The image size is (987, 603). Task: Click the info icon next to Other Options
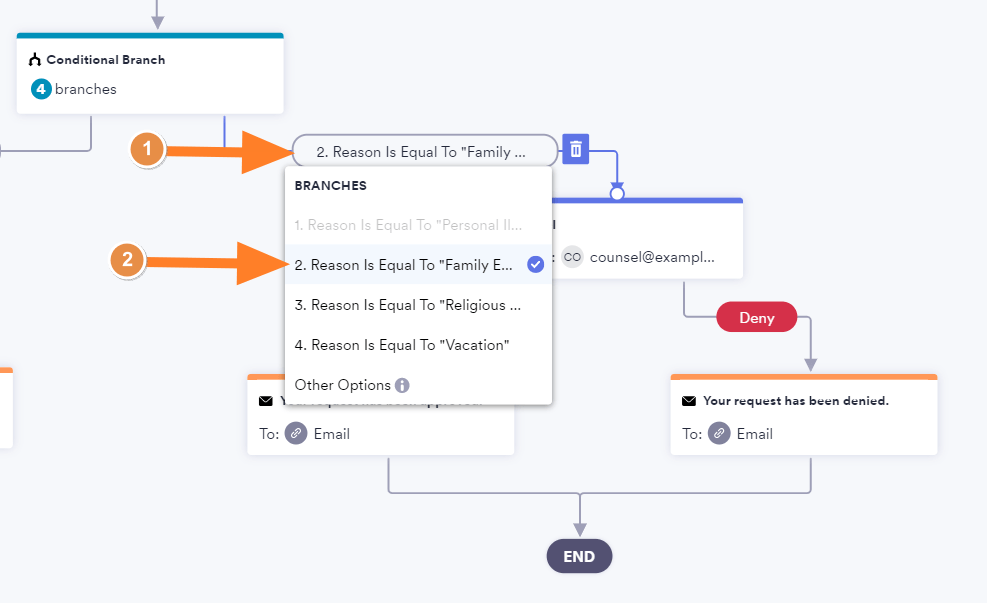click(x=404, y=385)
